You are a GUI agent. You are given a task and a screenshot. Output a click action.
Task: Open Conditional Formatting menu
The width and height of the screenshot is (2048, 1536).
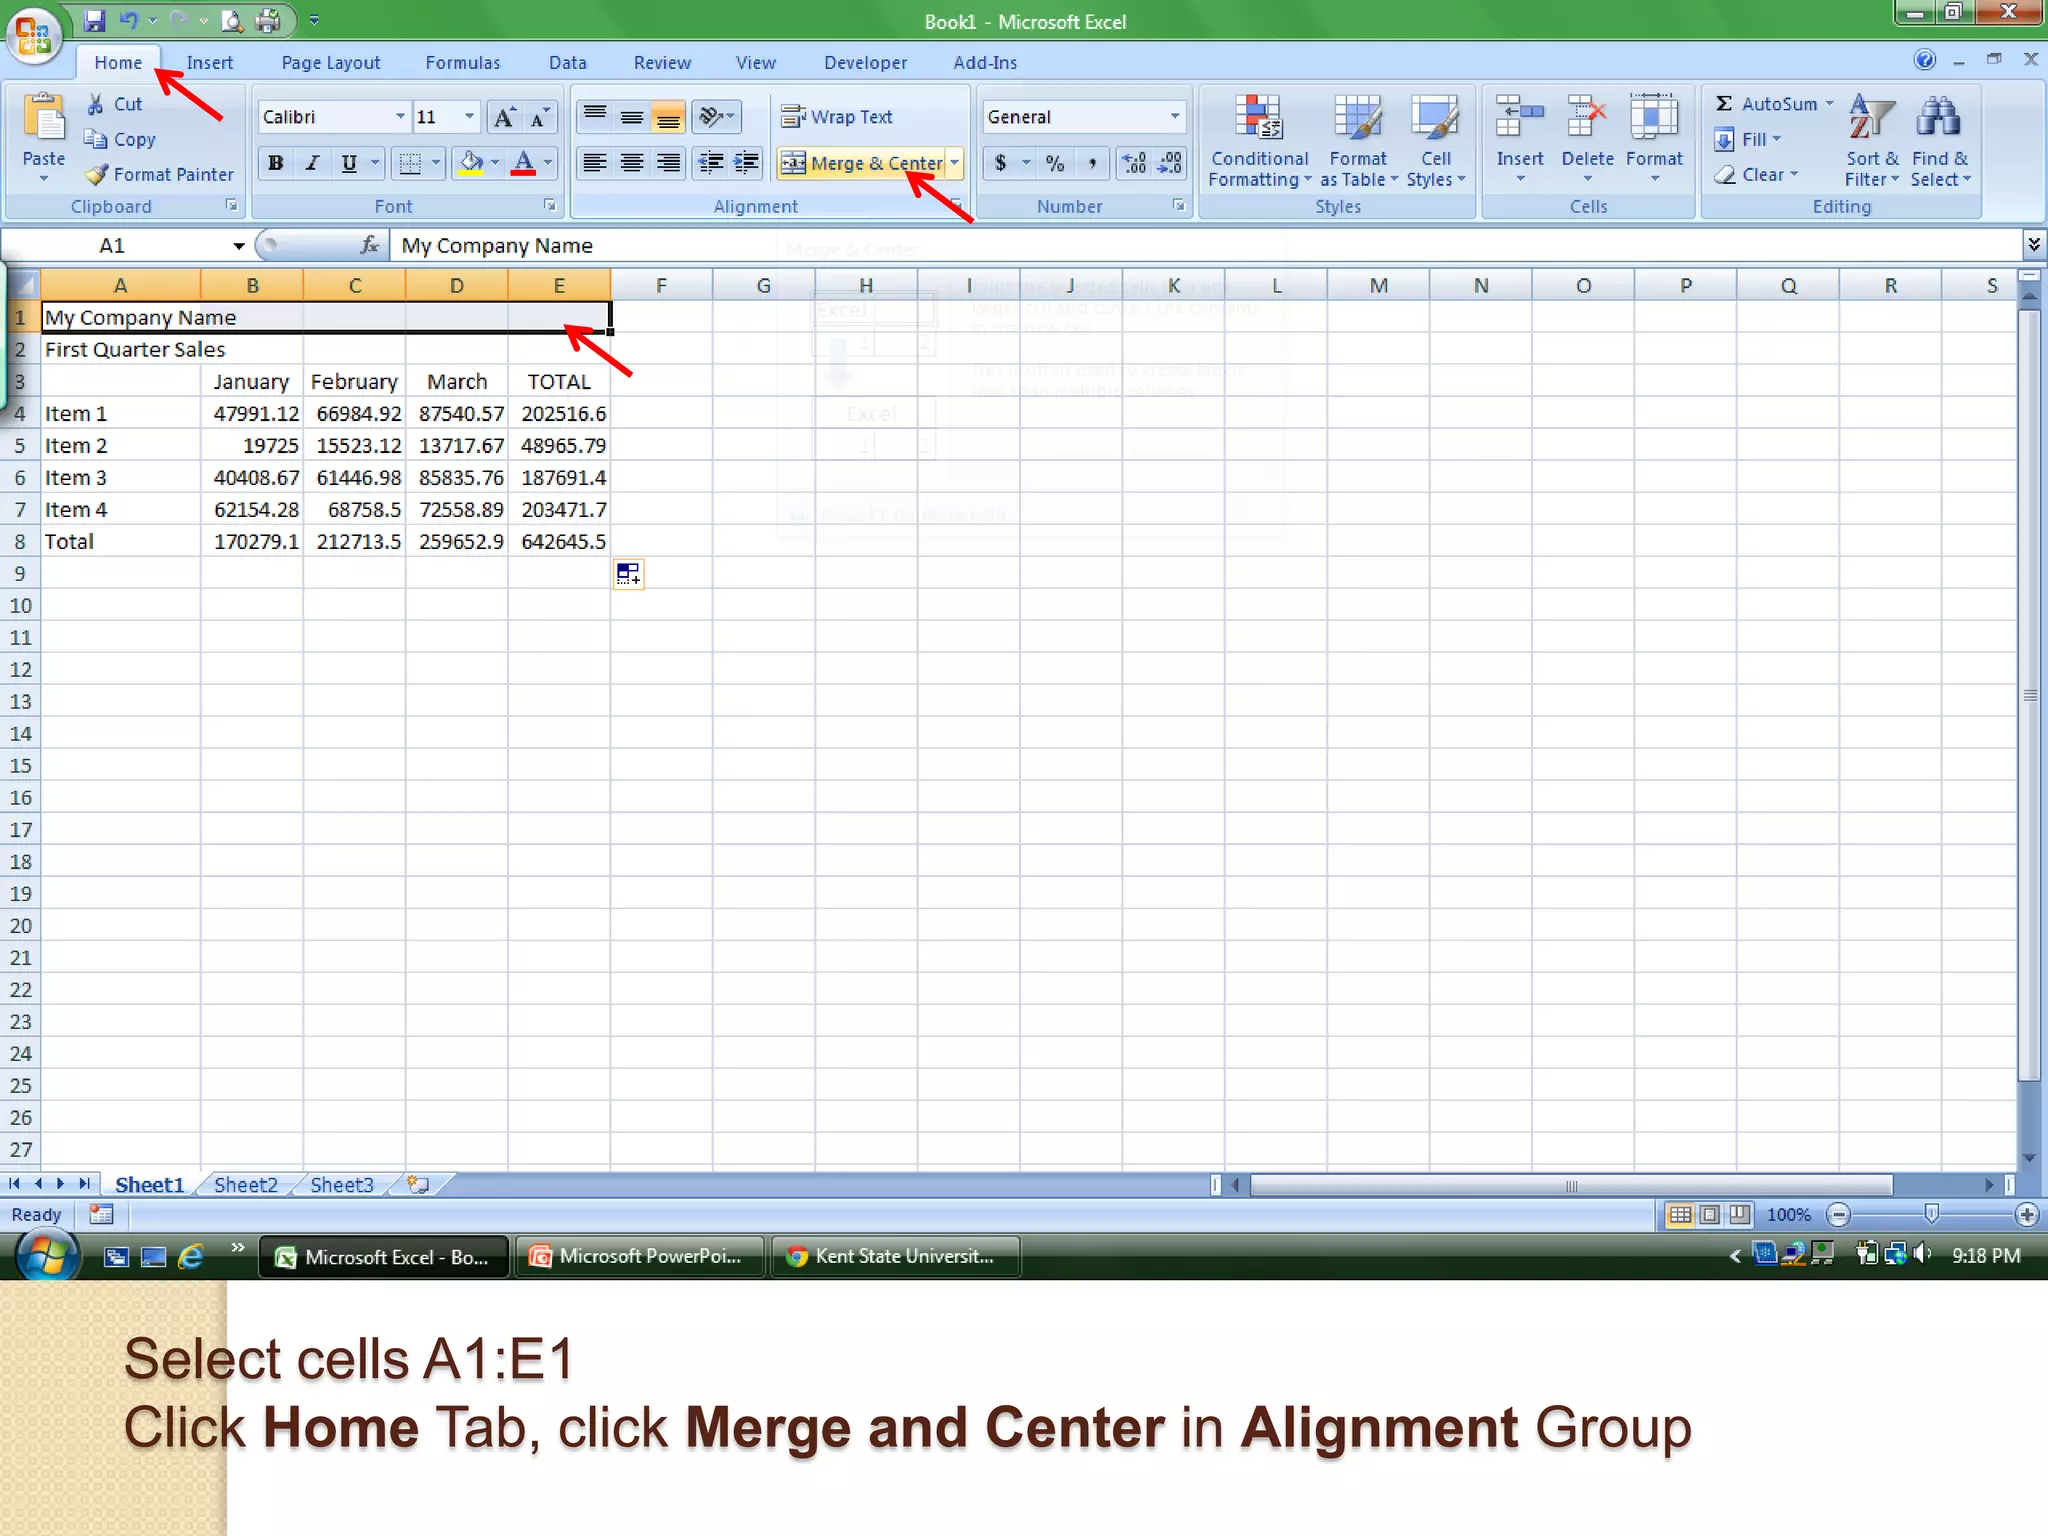pyautogui.click(x=1259, y=141)
